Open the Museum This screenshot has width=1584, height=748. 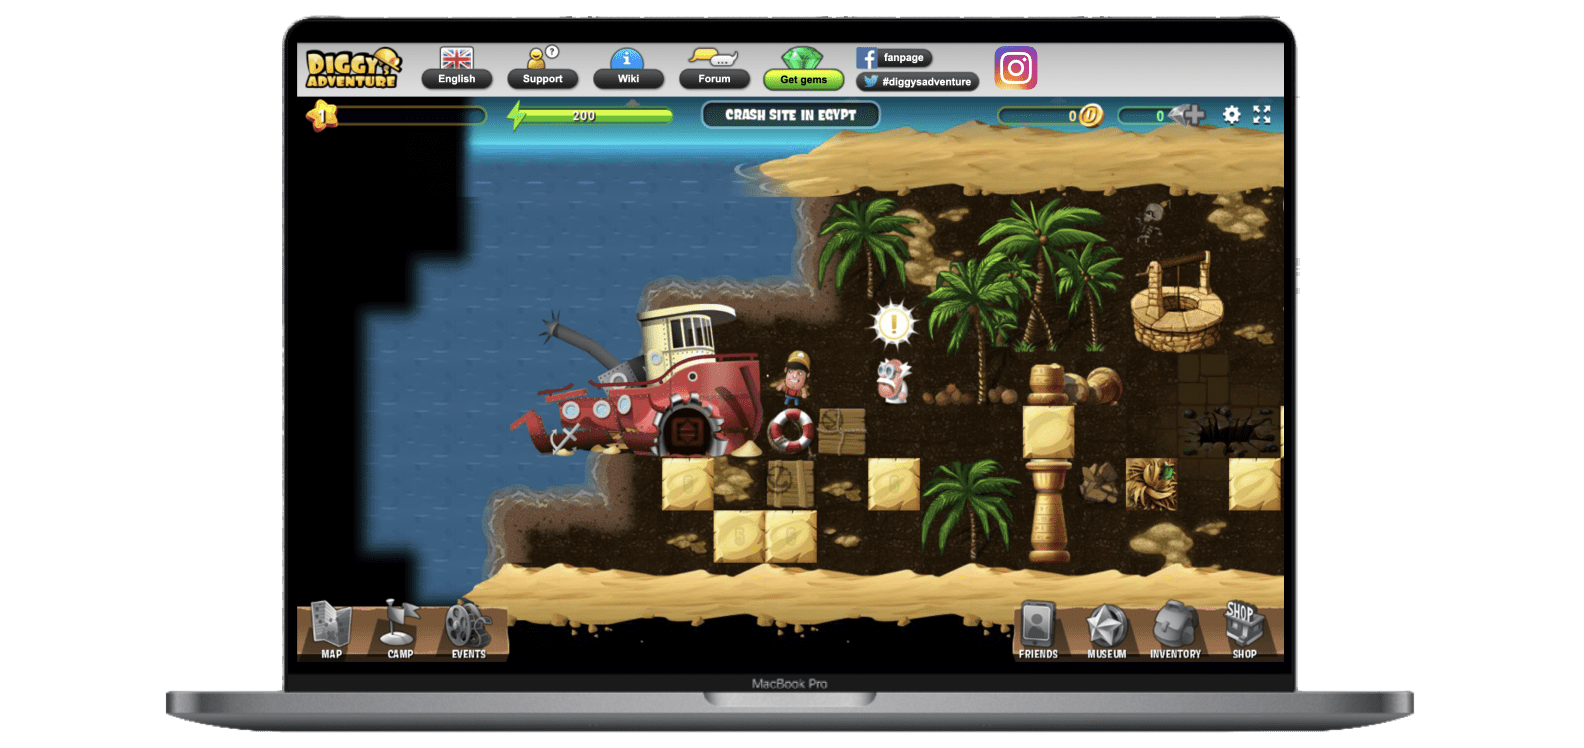[1107, 630]
